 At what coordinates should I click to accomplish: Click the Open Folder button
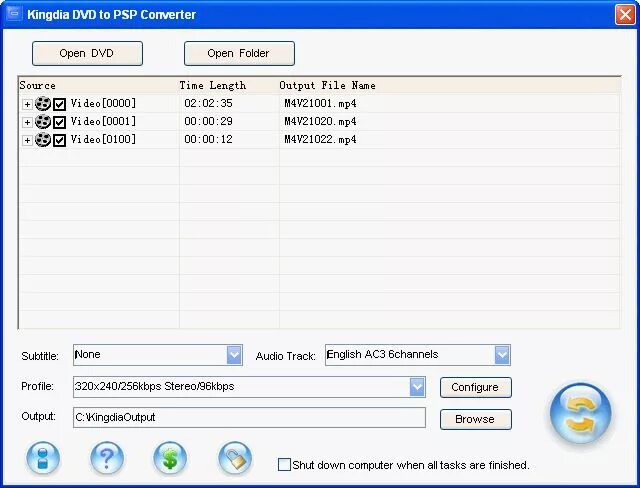tap(239, 53)
